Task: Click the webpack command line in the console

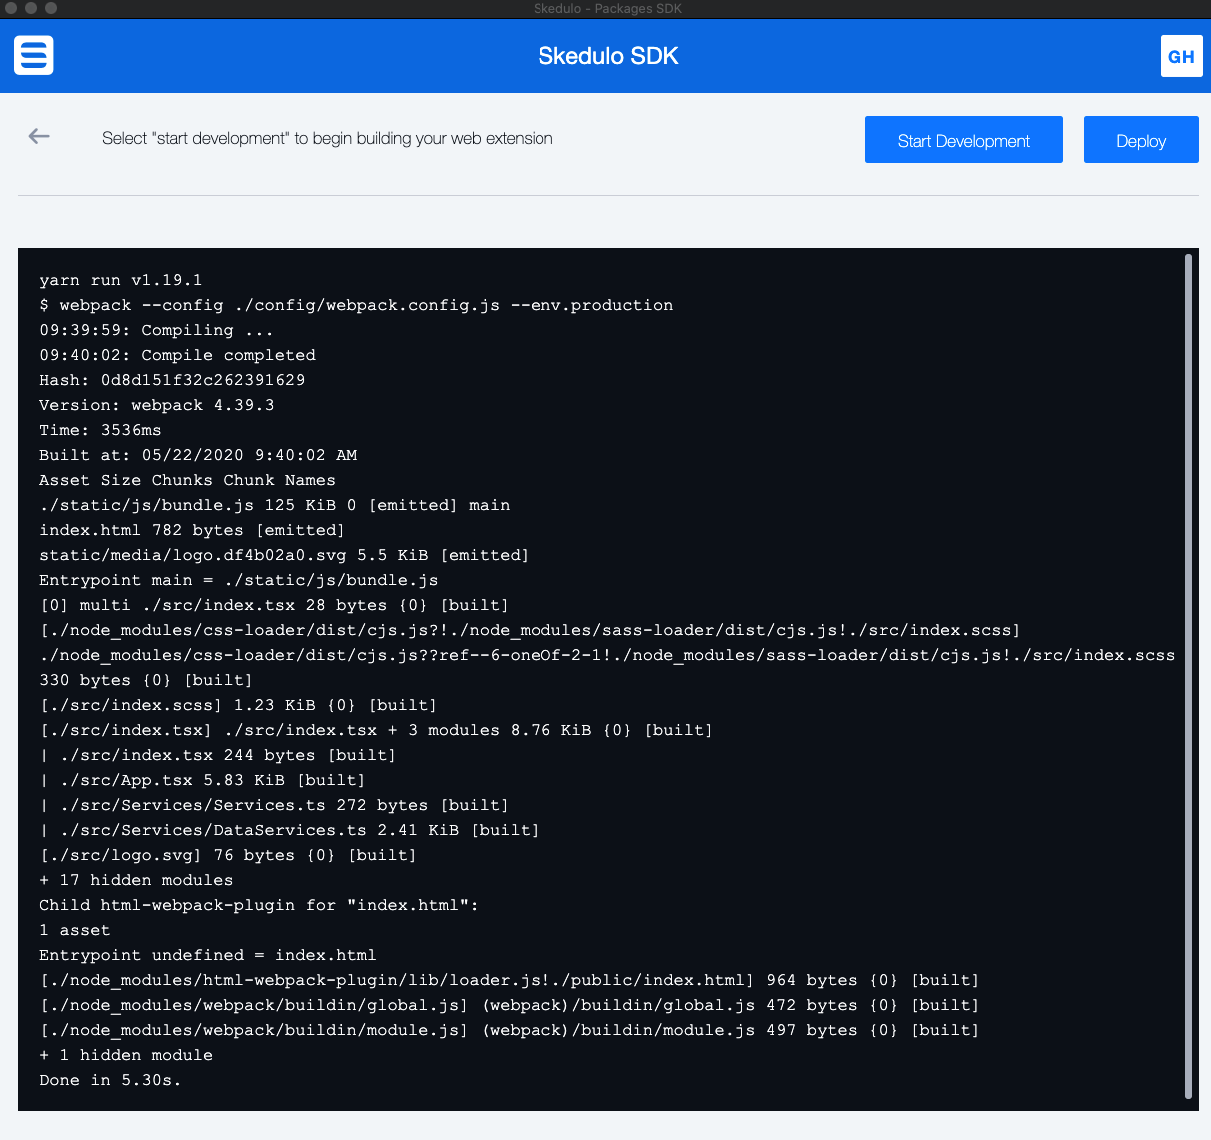Action: pos(356,305)
